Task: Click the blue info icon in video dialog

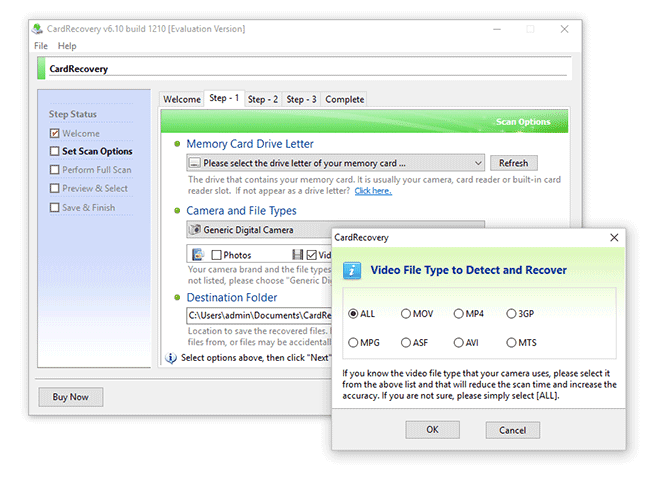Action: pos(352,271)
